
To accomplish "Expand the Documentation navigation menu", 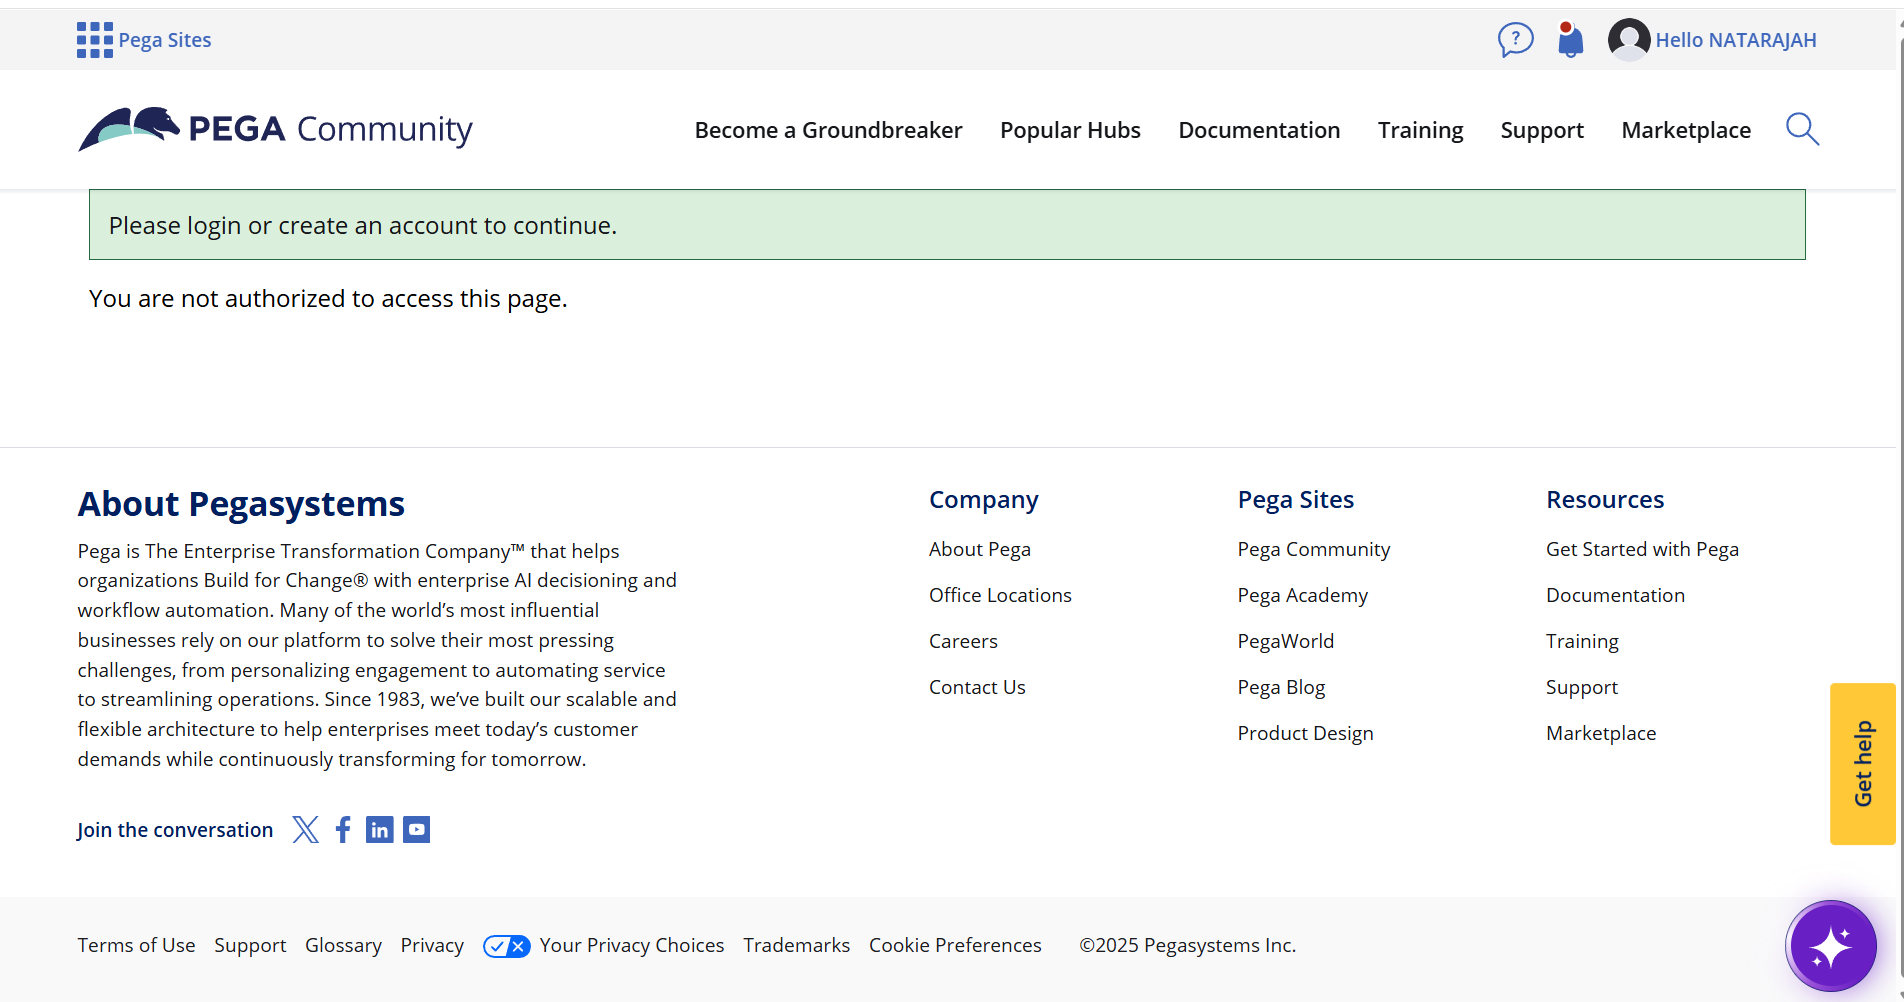I will [1259, 129].
